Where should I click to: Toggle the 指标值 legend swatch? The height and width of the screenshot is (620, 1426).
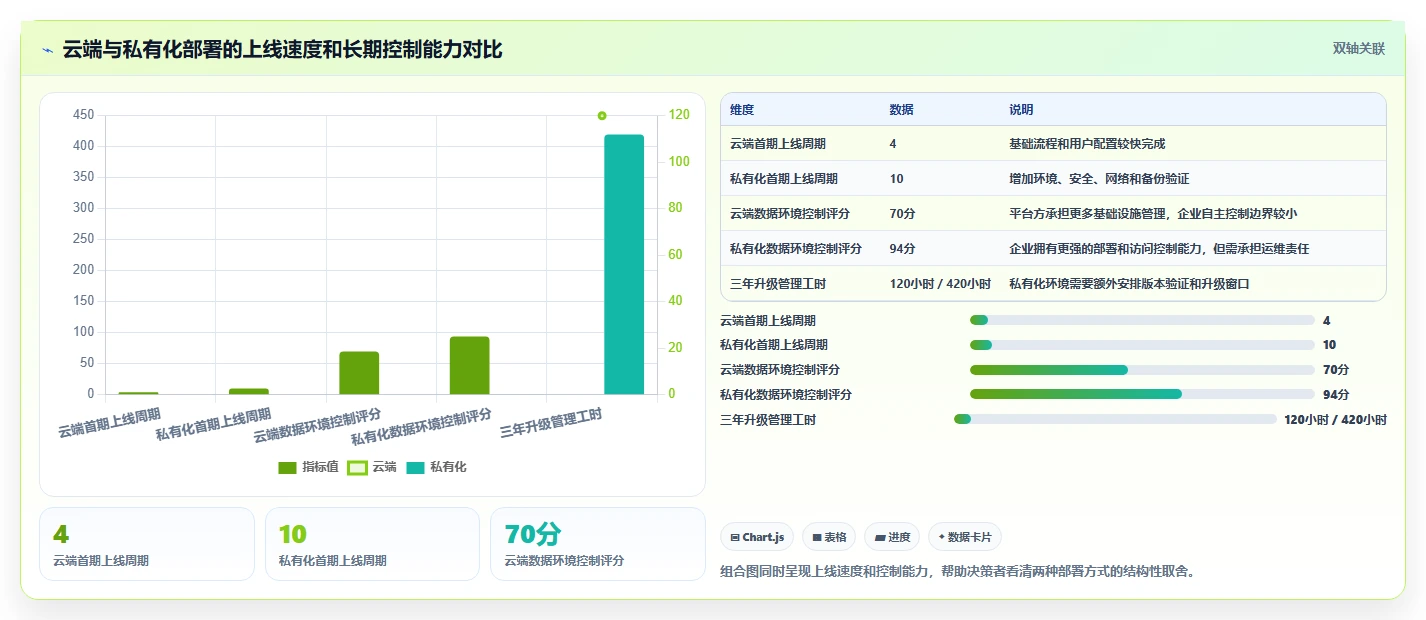point(287,468)
